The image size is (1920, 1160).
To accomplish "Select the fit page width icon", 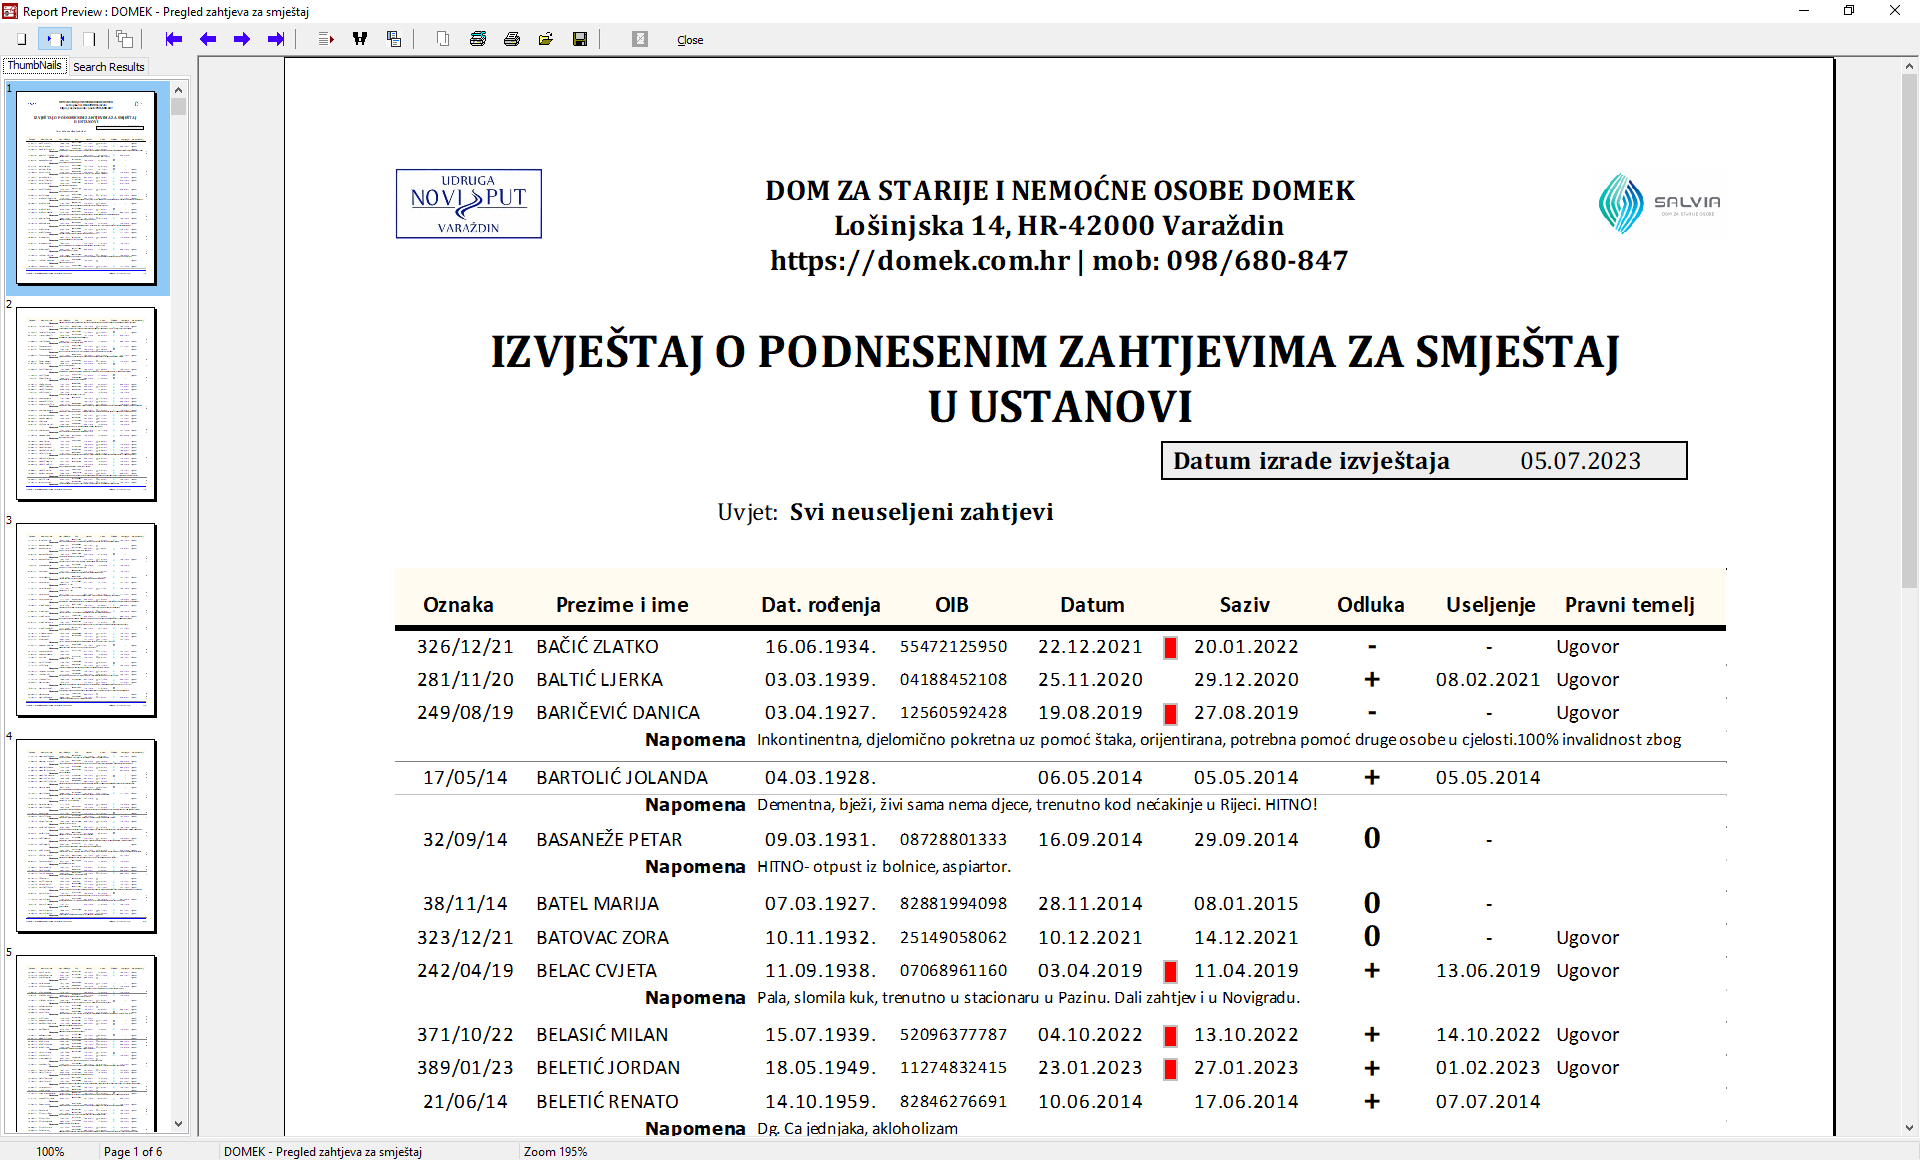I will (x=54, y=39).
